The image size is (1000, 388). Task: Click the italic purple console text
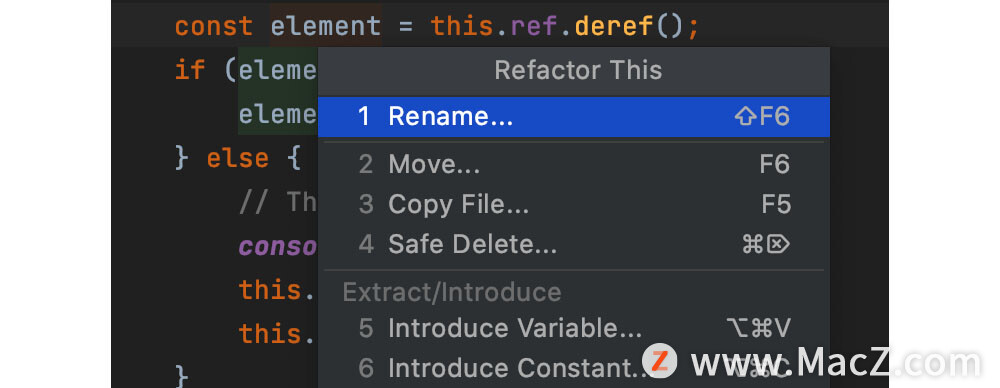278,246
